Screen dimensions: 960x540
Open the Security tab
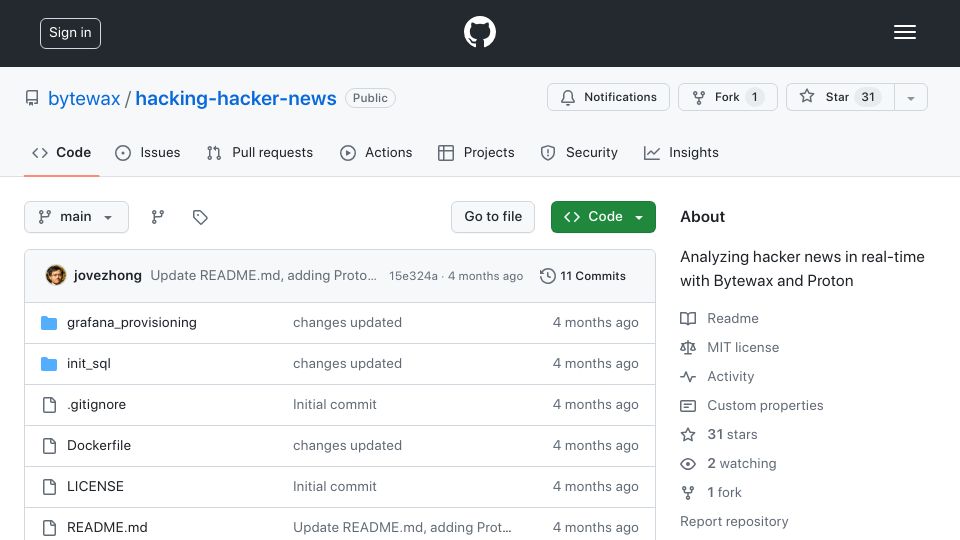(x=579, y=152)
